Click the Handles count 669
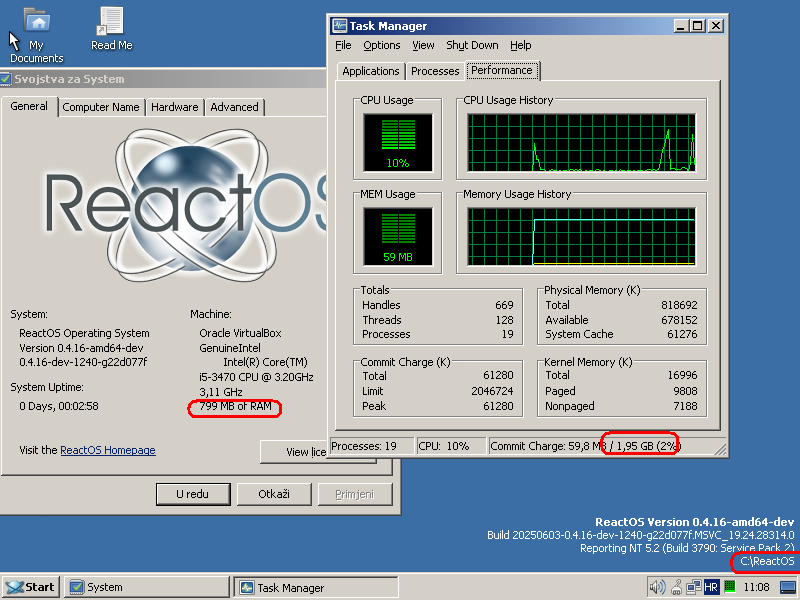The width and height of the screenshot is (800, 600). (504, 305)
